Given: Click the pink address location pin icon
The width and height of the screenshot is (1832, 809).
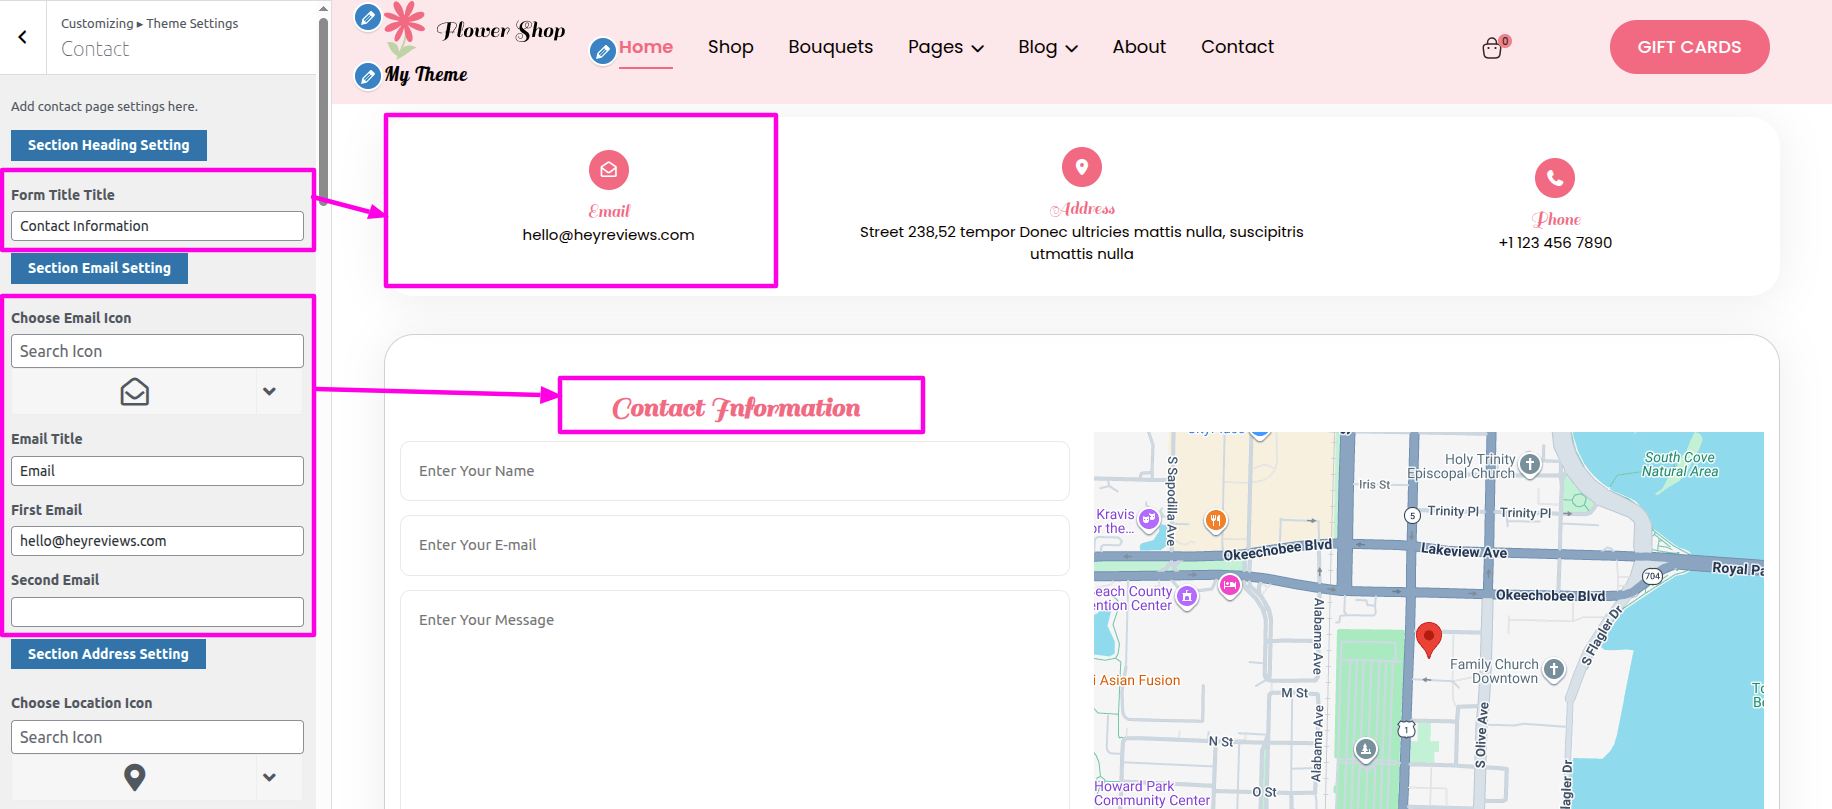Looking at the screenshot, I should [1081, 167].
